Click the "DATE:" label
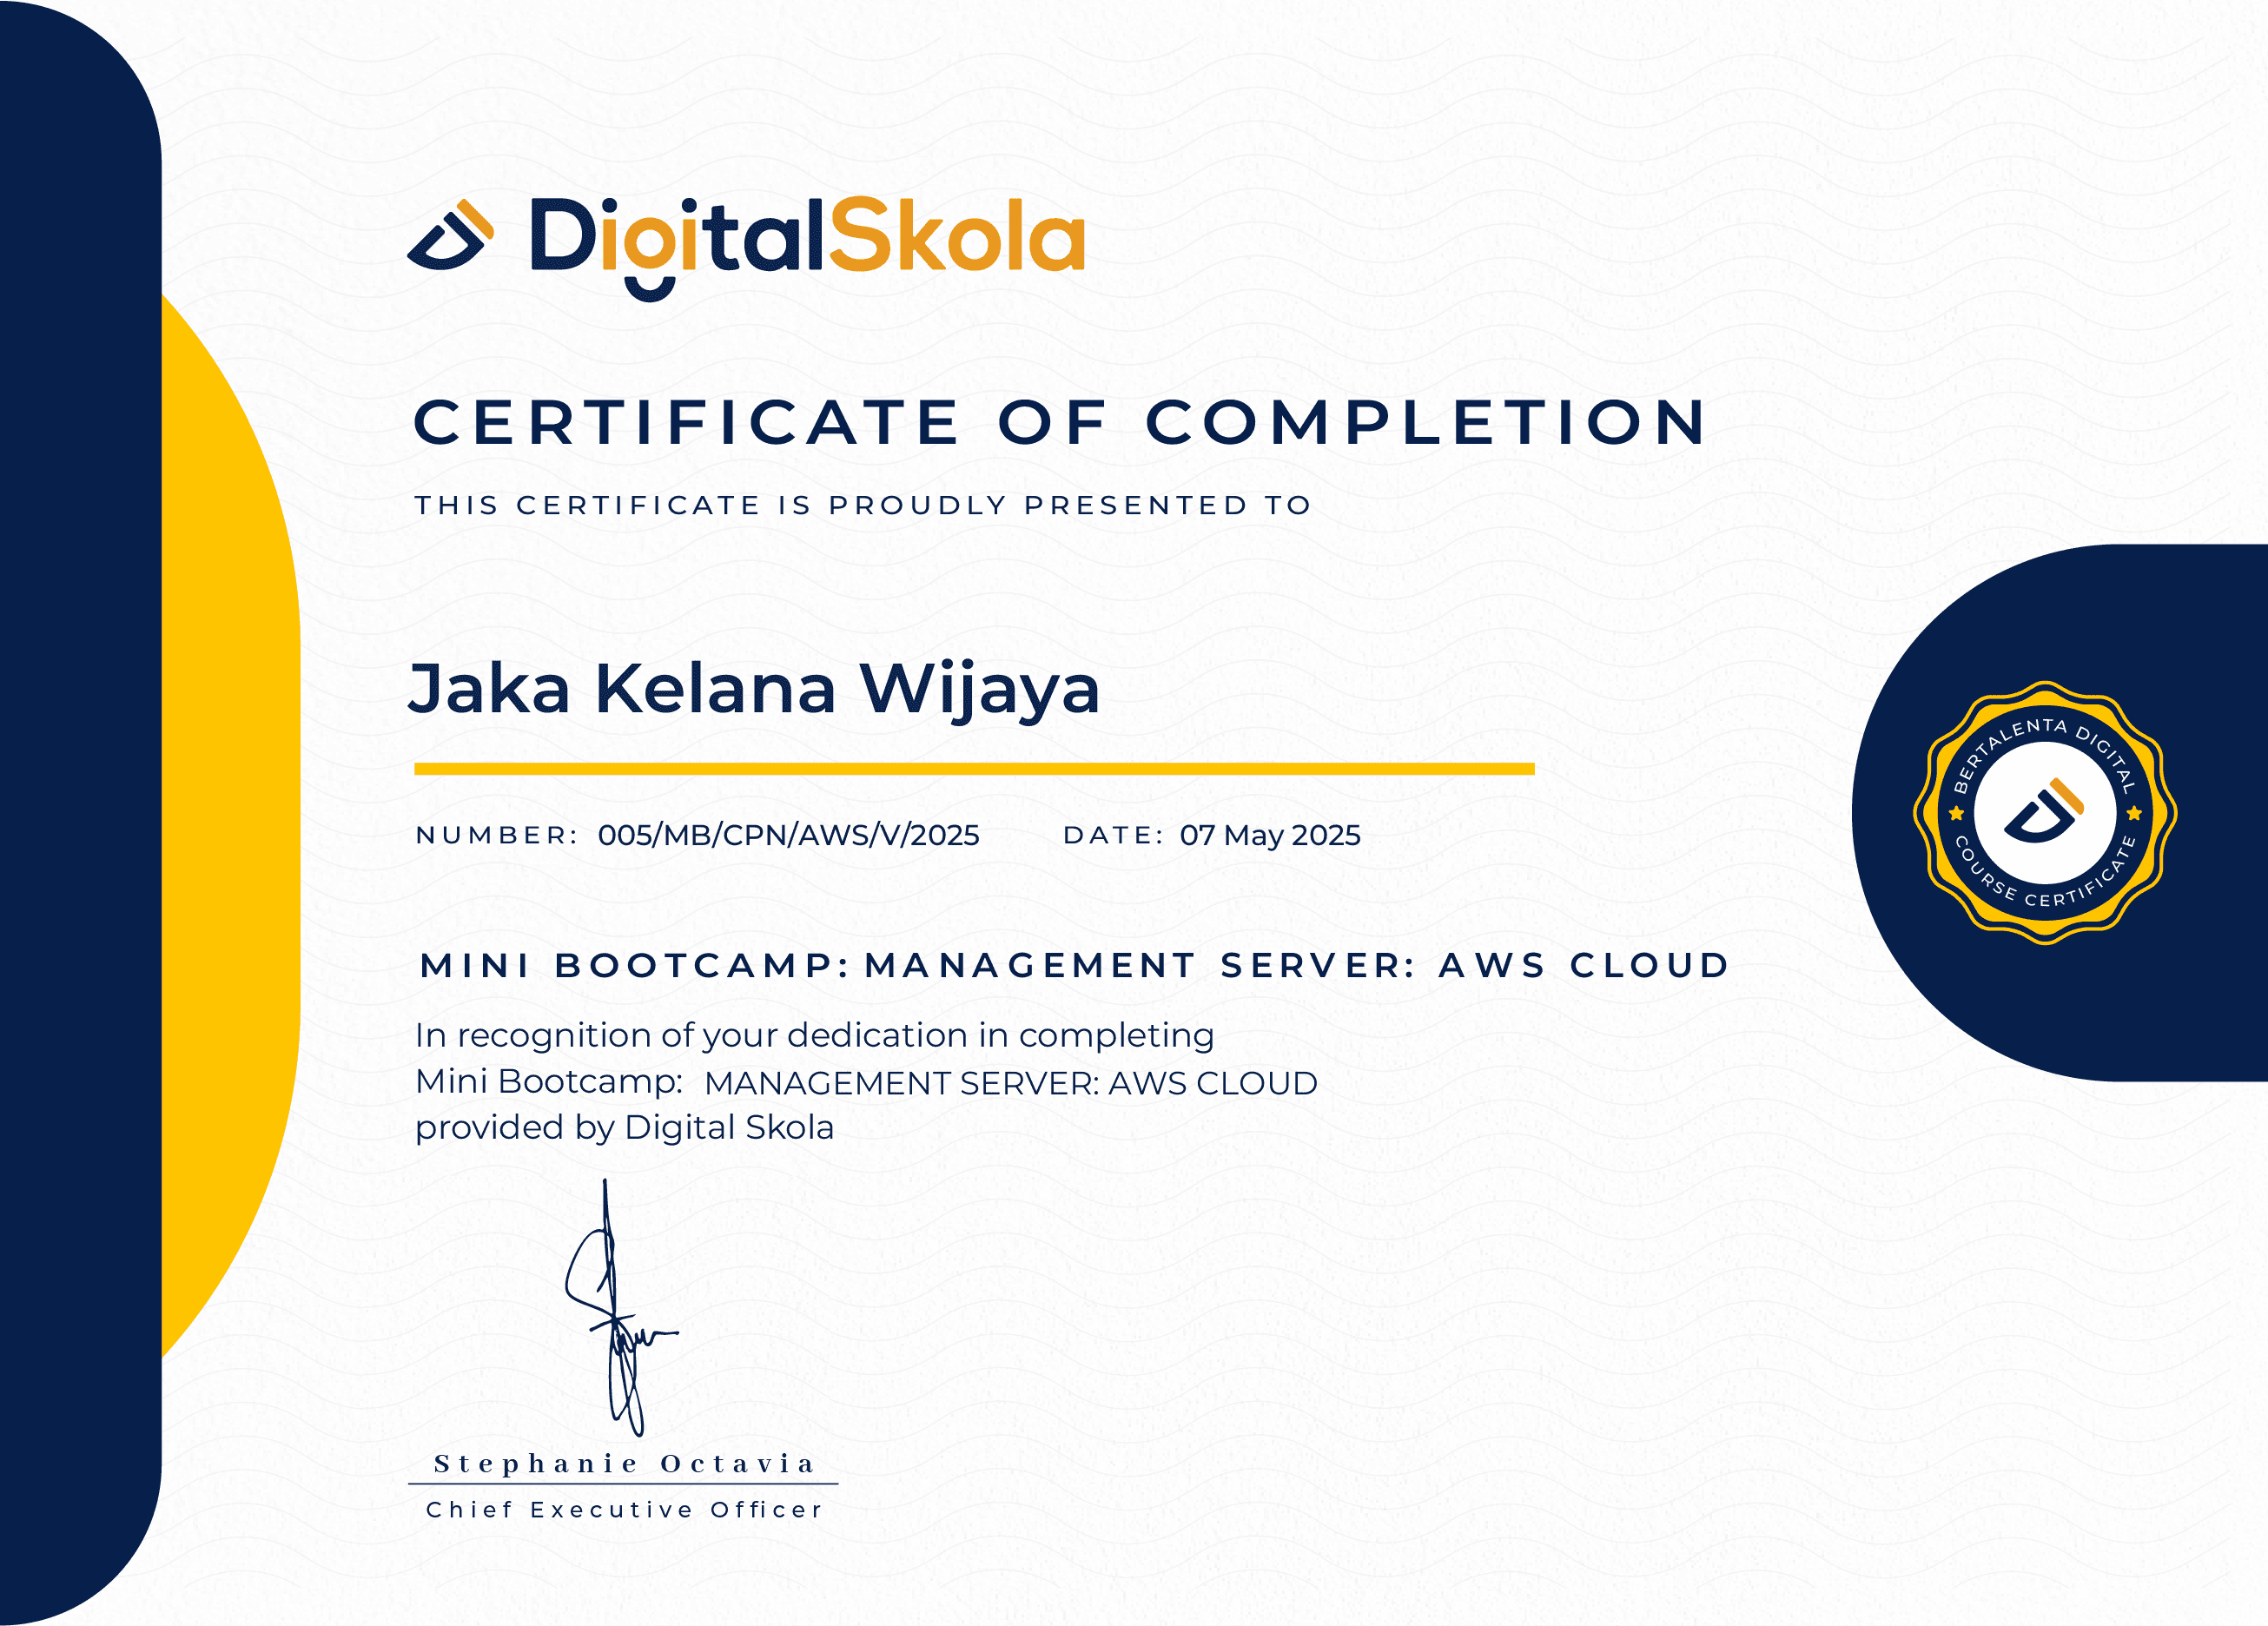The image size is (2268, 1626). point(1113,835)
